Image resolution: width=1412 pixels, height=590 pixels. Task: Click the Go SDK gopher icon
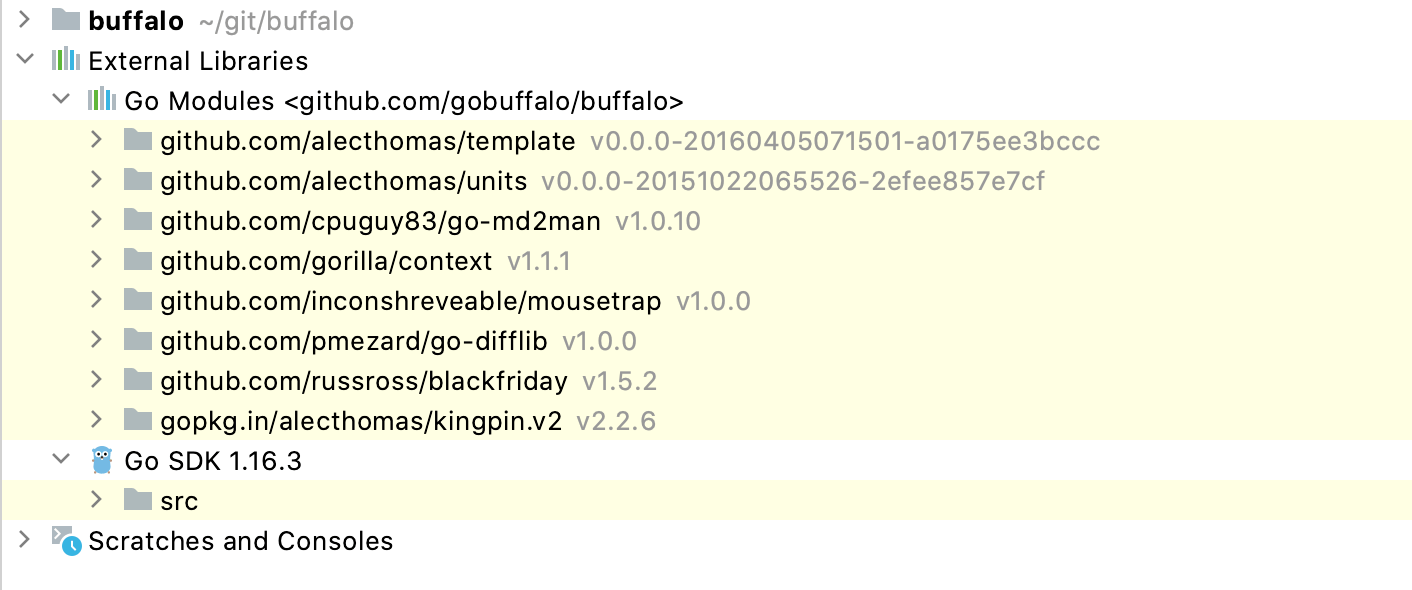pos(102,460)
